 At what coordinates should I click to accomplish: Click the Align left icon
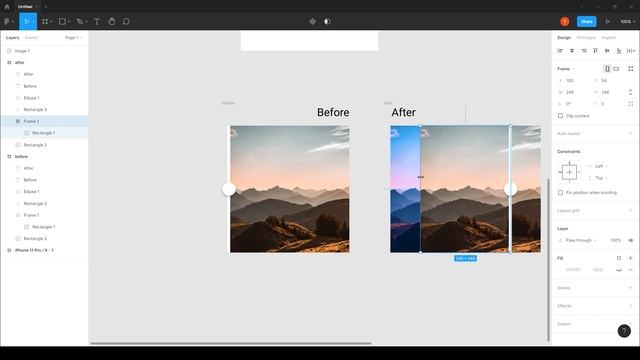click(x=560, y=51)
